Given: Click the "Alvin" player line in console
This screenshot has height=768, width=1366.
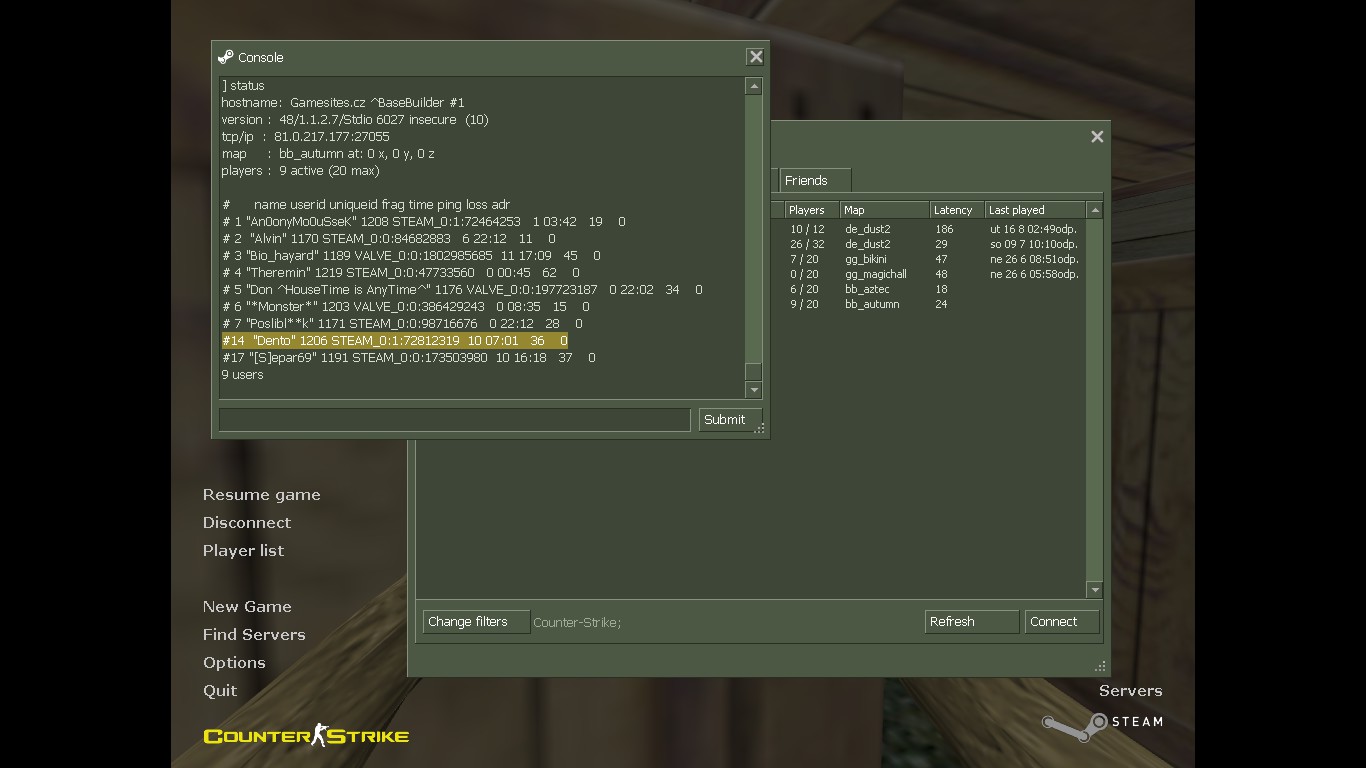Looking at the screenshot, I should pyautogui.click(x=388, y=239).
